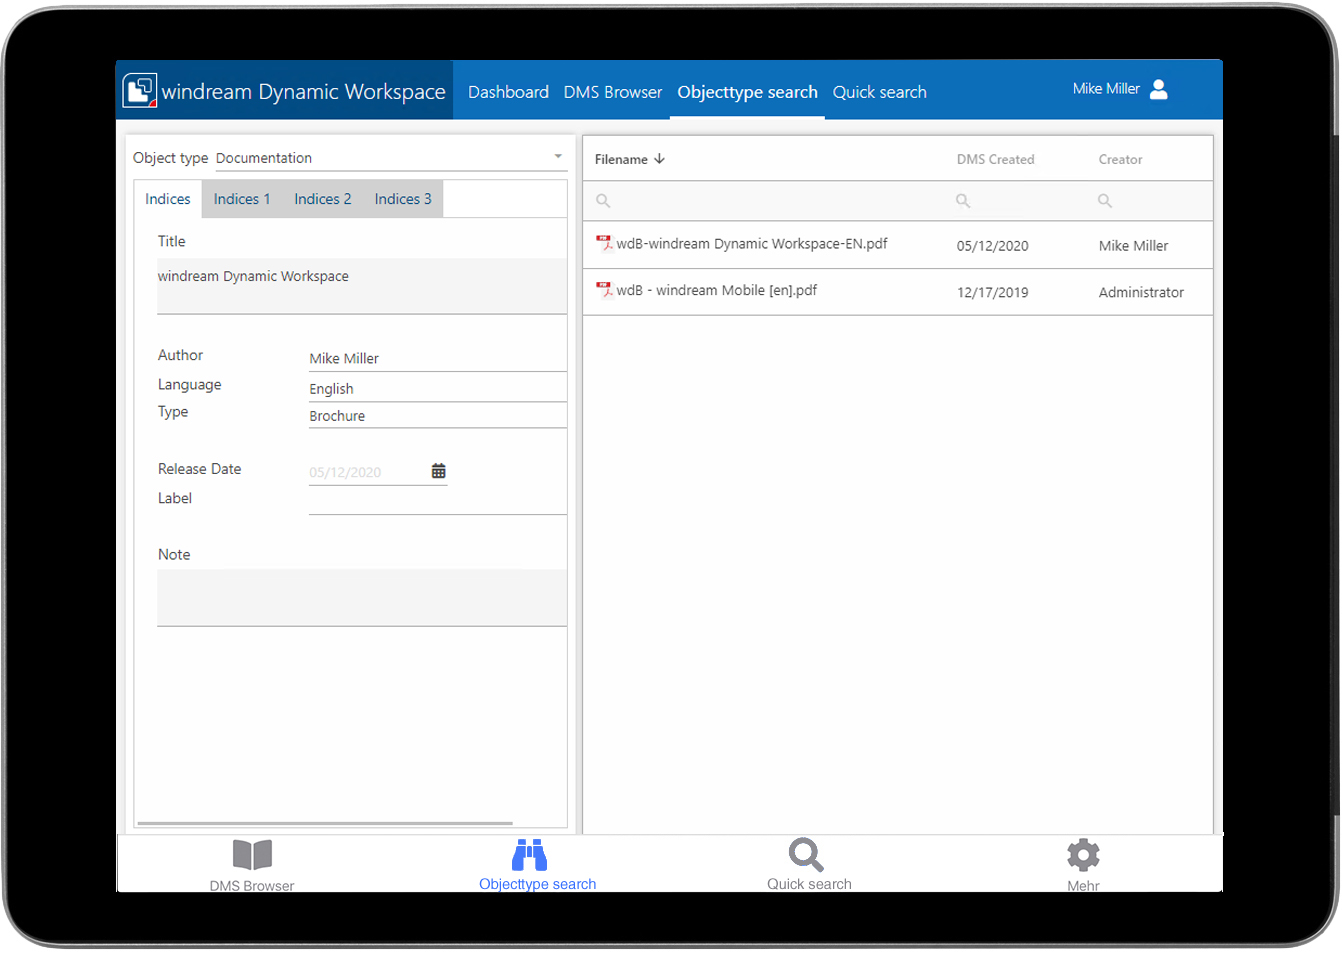This screenshot has width=1342, height=954.
Task: Select the Objecttype search binoculars icon
Action: [530, 855]
